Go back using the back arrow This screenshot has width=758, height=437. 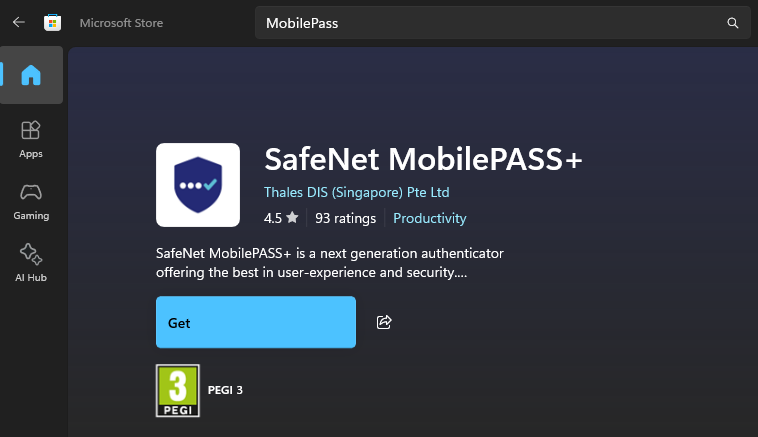pos(19,22)
